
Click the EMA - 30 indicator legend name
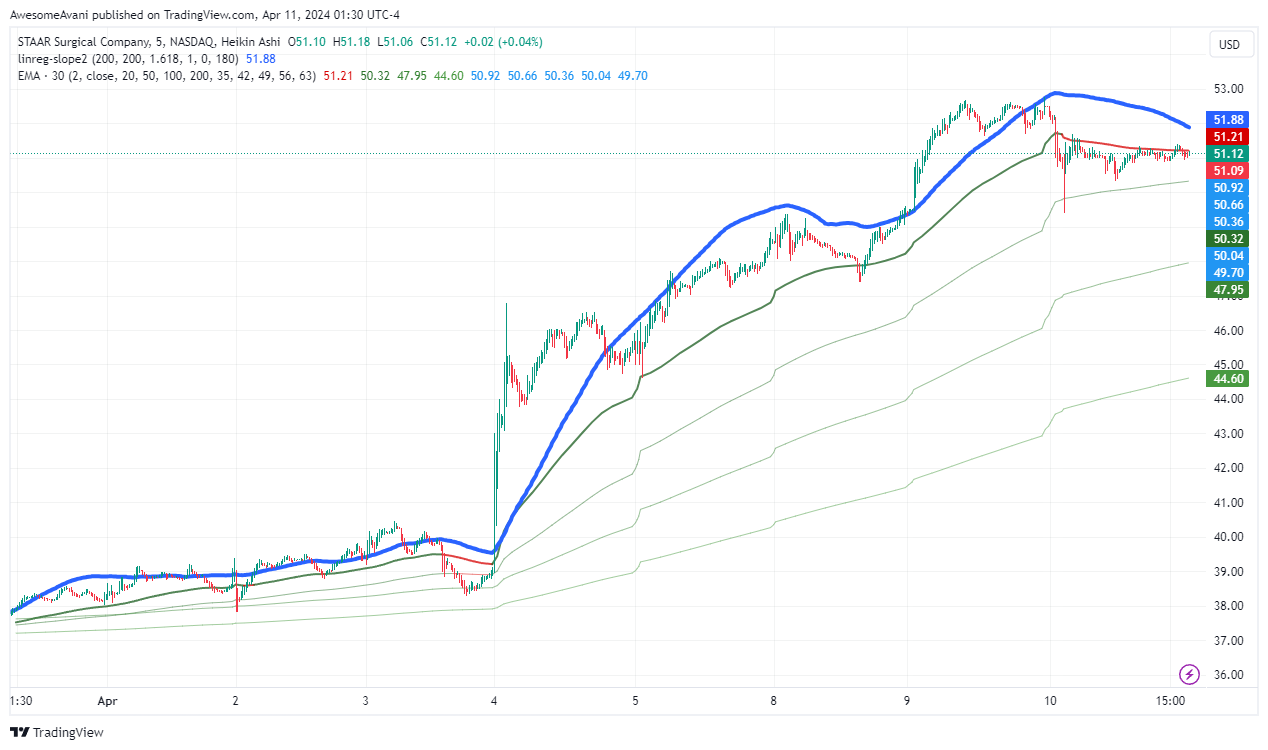pos(39,76)
